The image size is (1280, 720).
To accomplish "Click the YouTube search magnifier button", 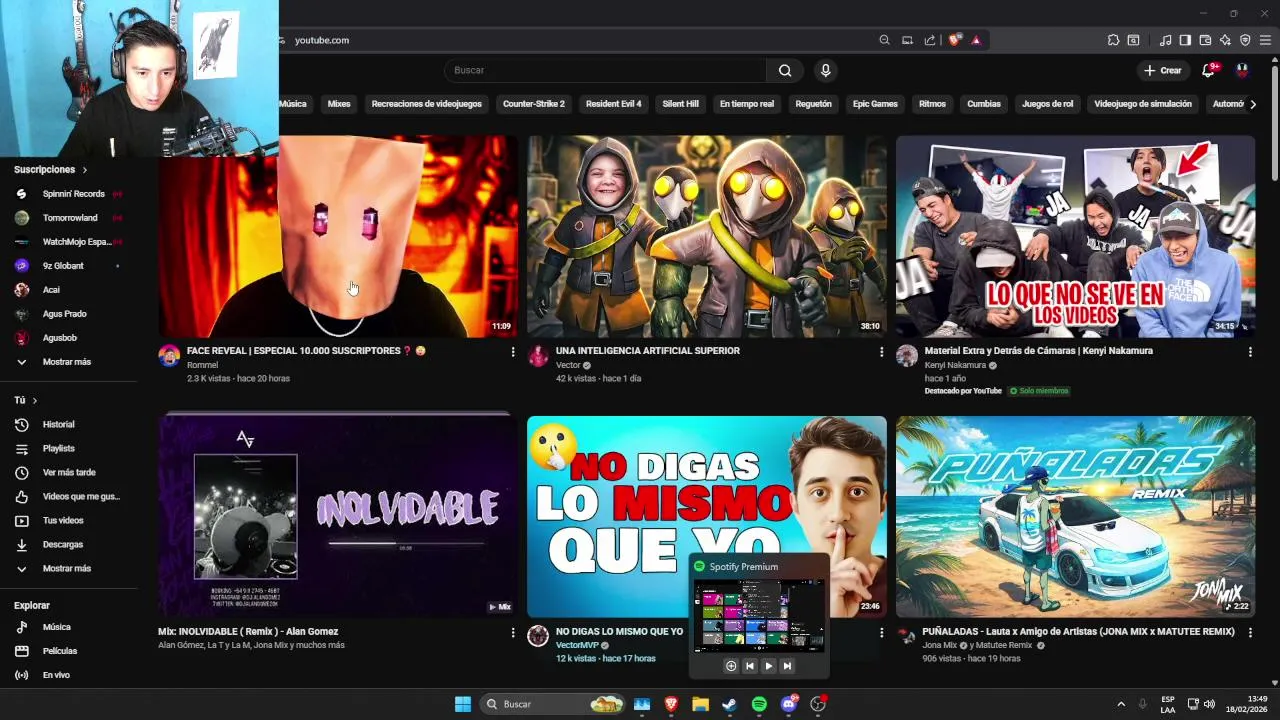I will [785, 70].
